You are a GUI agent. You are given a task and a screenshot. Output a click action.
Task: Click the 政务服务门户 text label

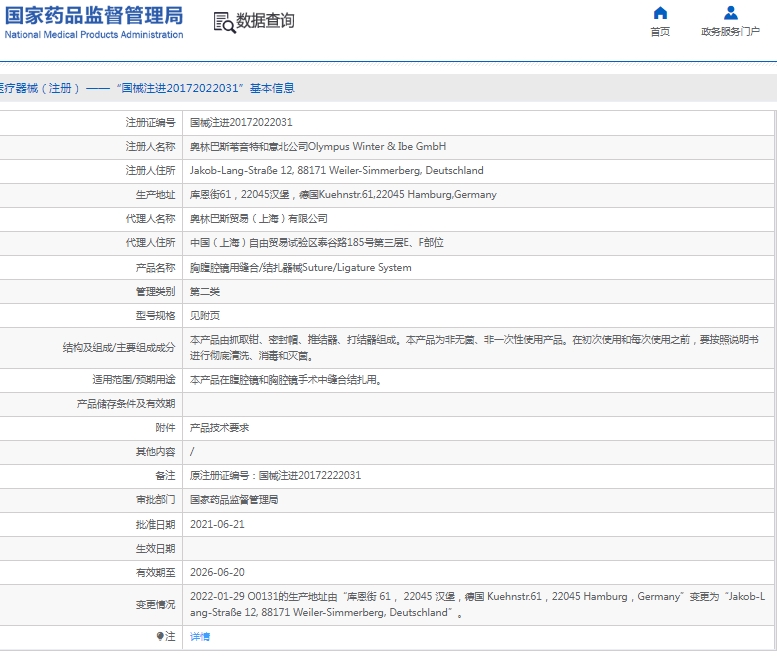click(730, 32)
